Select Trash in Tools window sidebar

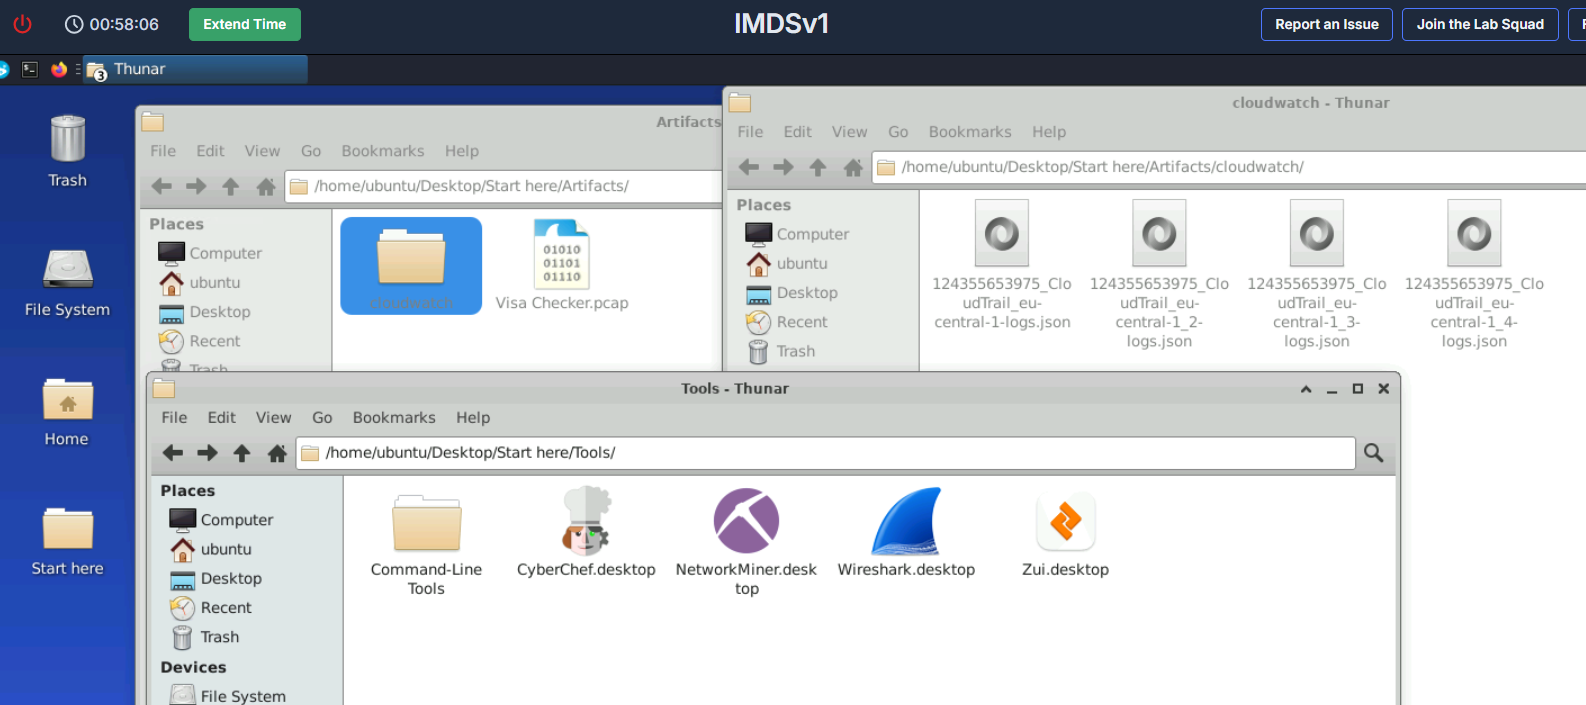[x=206, y=637]
